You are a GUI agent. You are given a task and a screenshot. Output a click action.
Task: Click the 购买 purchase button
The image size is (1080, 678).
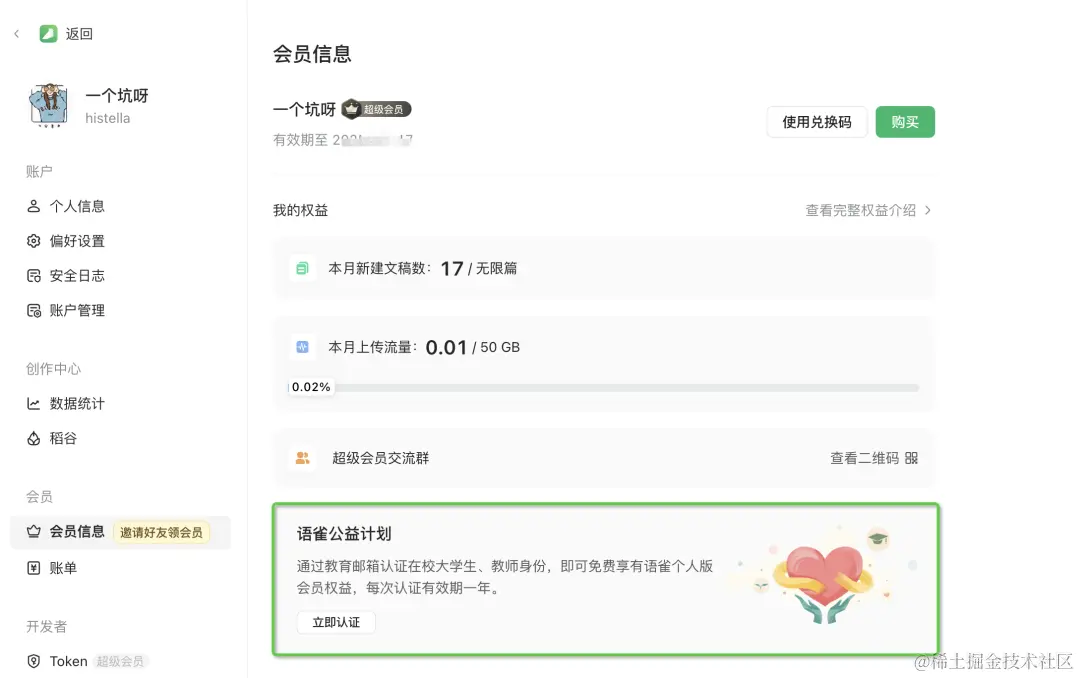point(904,121)
